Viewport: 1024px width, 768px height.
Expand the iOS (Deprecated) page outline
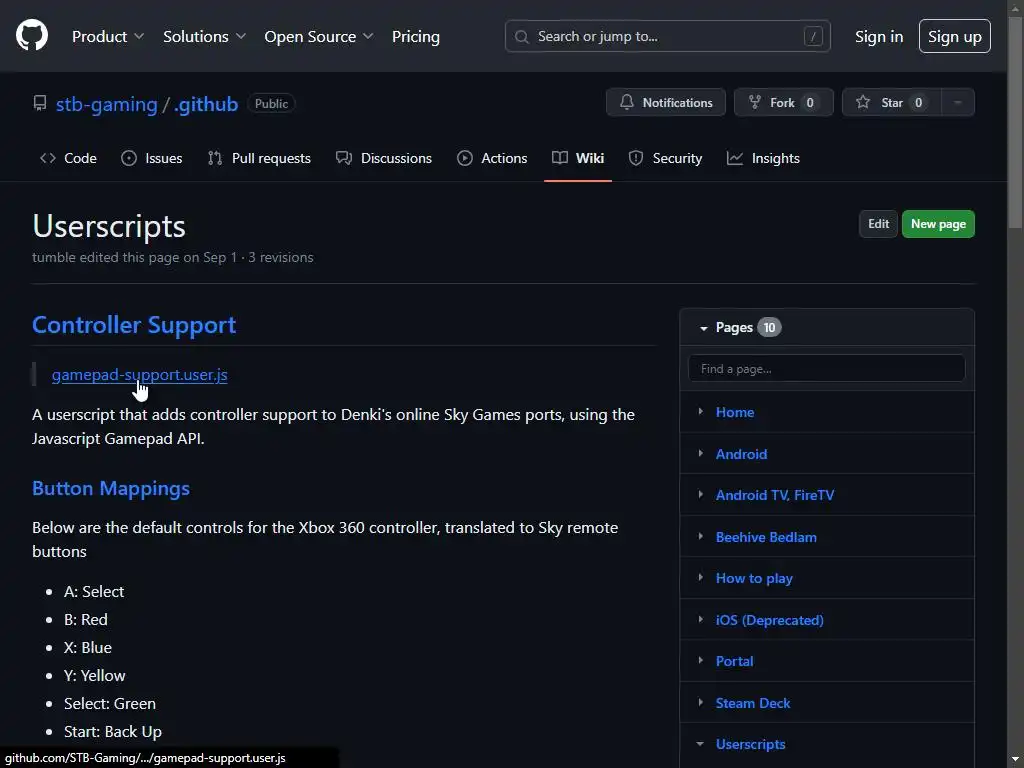point(700,619)
